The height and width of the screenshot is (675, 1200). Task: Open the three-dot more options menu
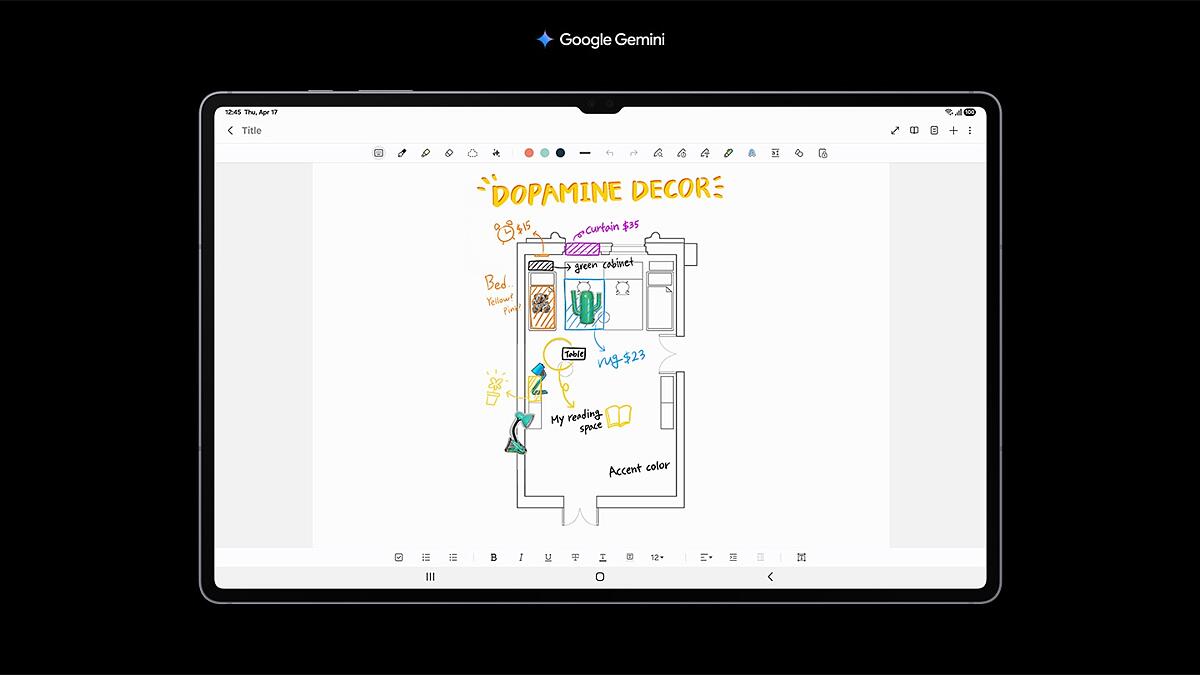(970, 131)
